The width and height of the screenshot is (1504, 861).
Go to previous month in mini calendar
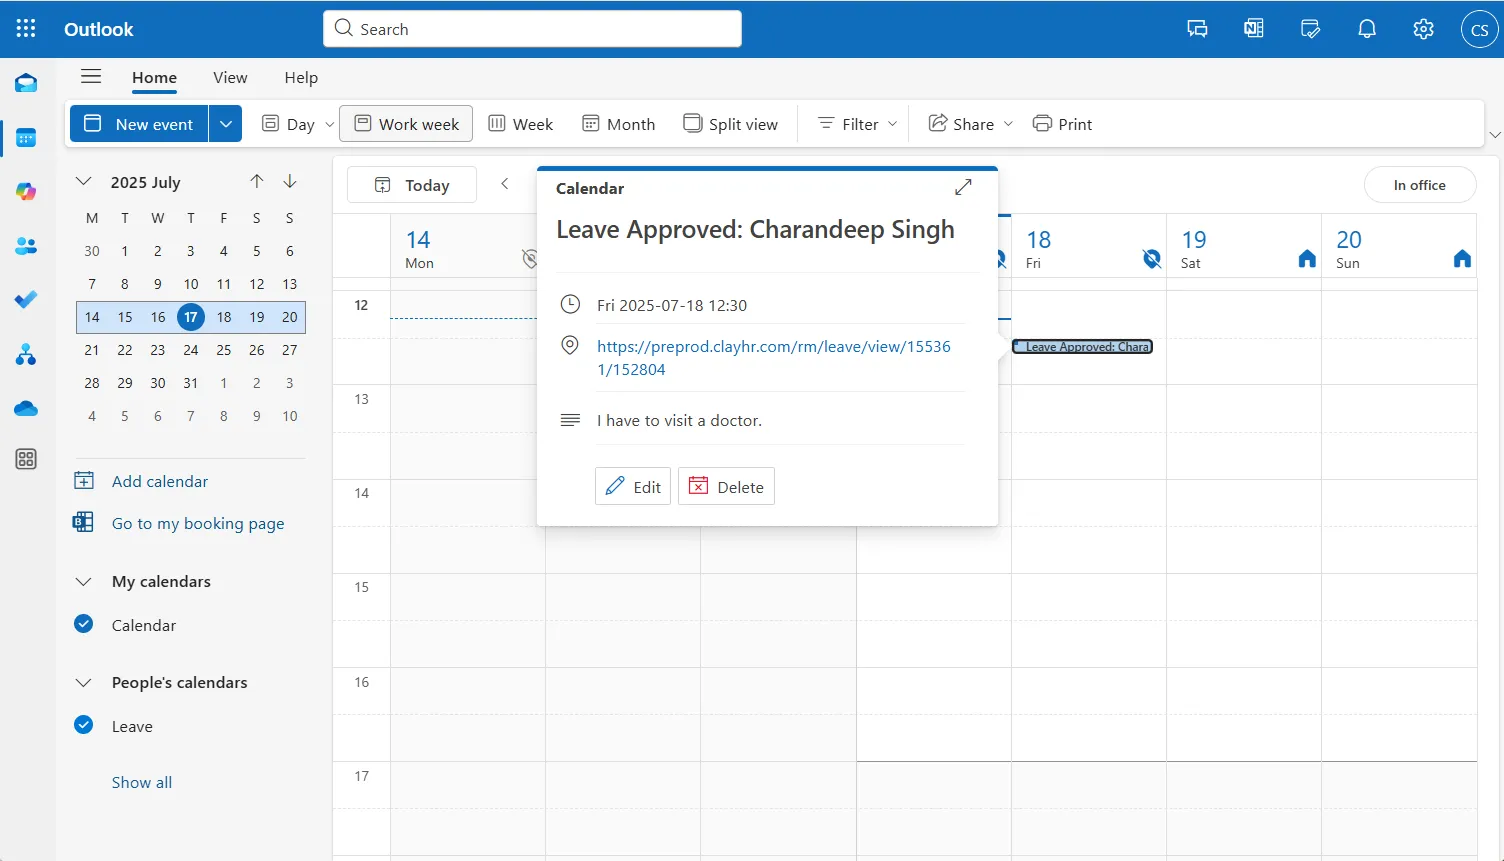257,181
